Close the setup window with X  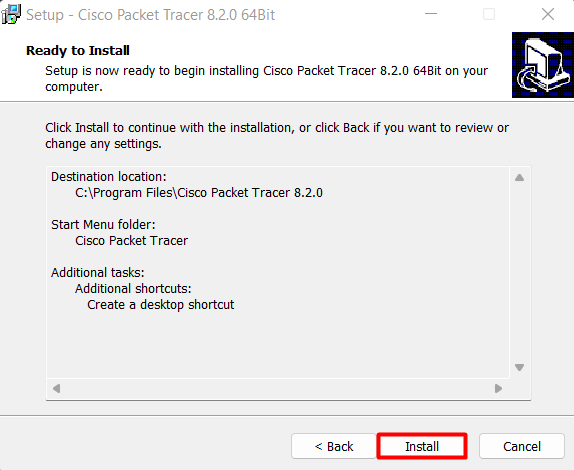pos(548,14)
